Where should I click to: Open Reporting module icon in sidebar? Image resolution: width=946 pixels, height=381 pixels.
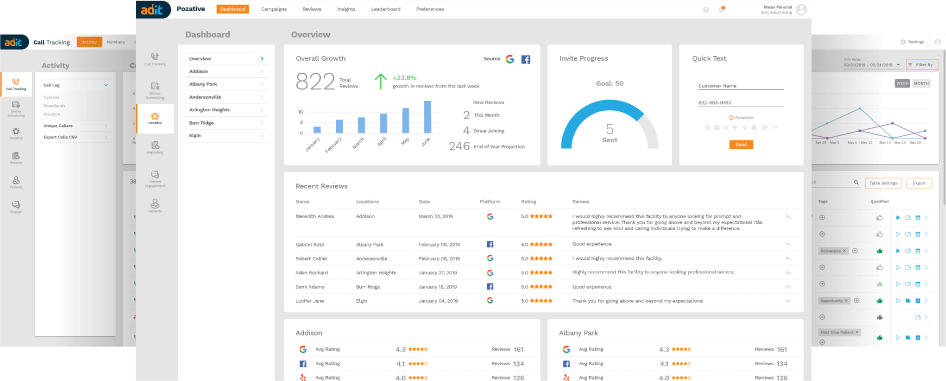pyautogui.click(x=155, y=147)
